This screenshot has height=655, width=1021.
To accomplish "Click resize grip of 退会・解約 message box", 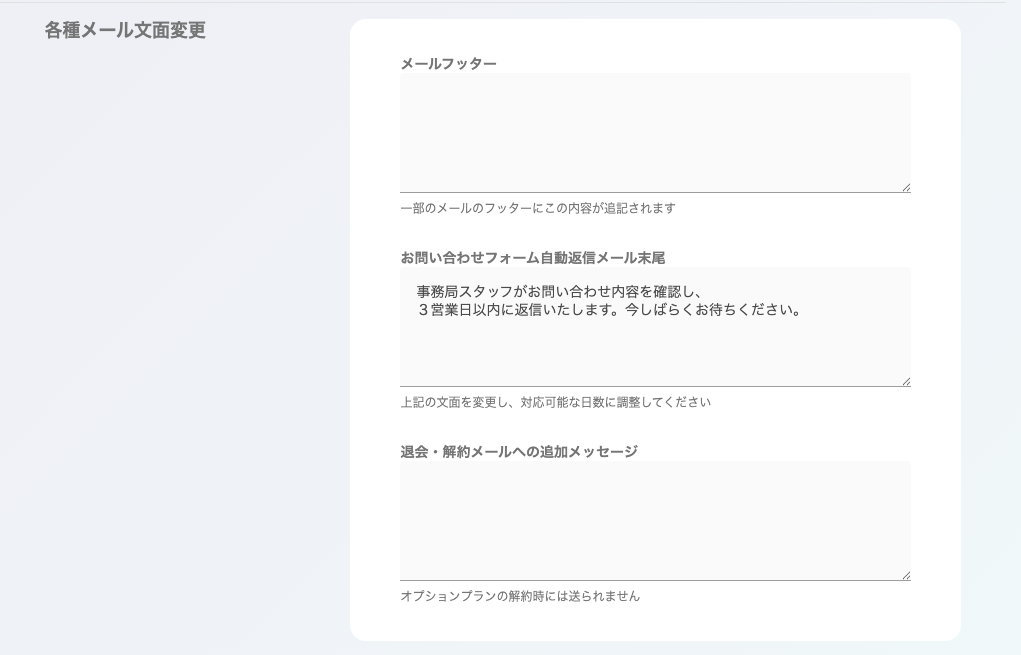I will point(906,575).
